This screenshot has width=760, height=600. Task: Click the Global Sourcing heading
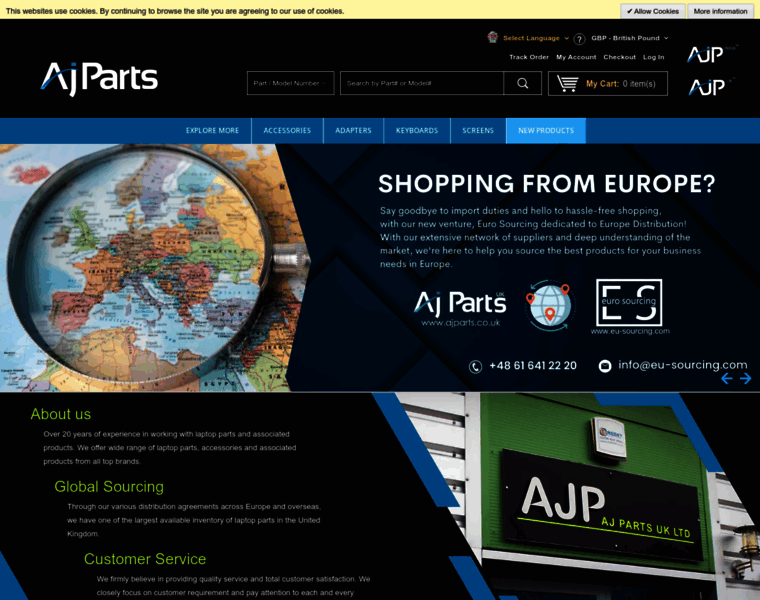pyautogui.click(x=109, y=487)
